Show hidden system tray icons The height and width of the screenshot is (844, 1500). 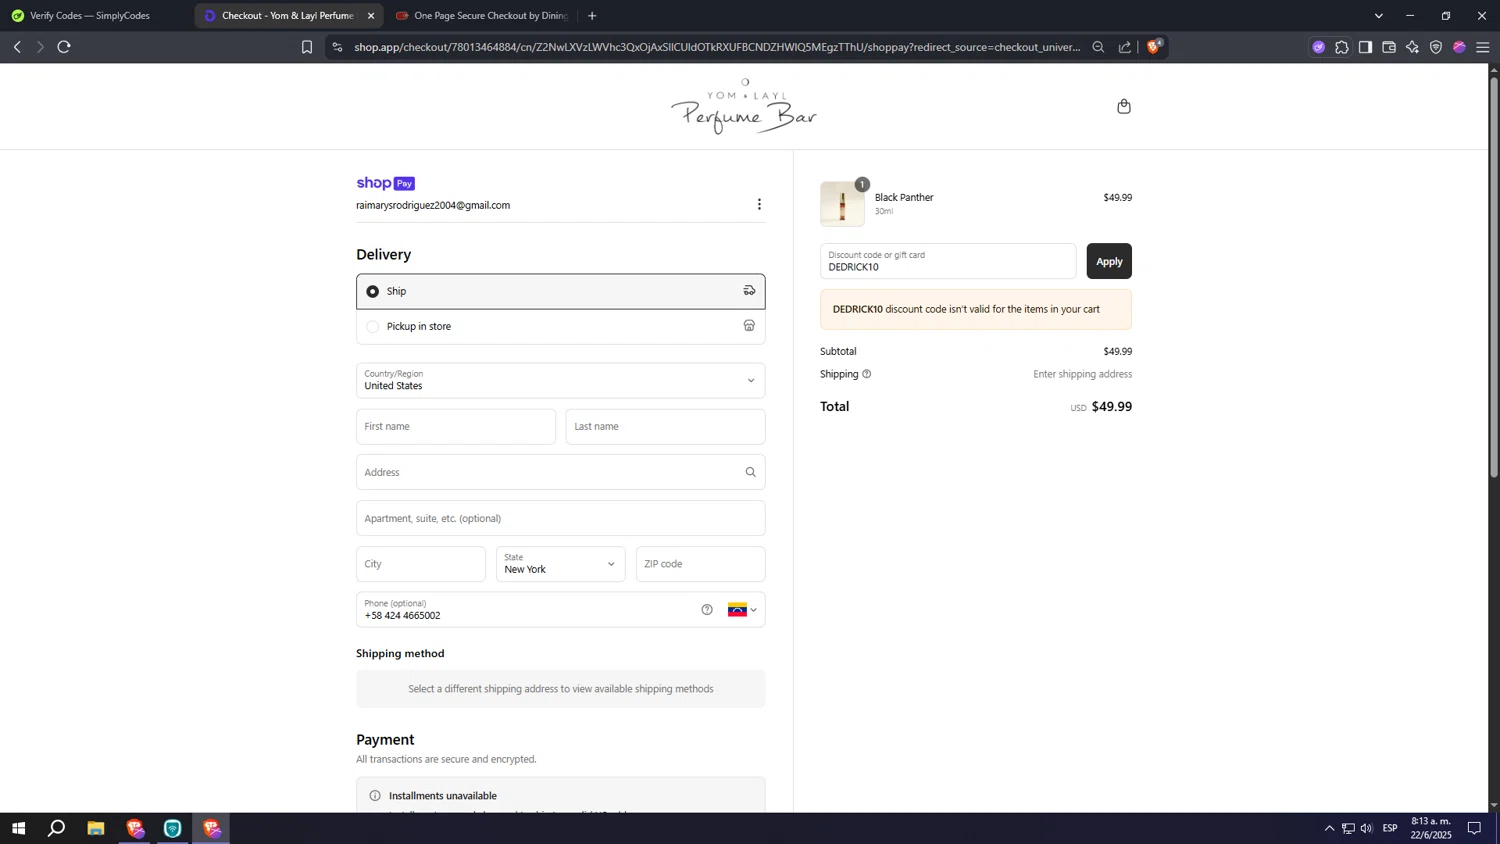pyautogui.click(x=1329, y=828)
